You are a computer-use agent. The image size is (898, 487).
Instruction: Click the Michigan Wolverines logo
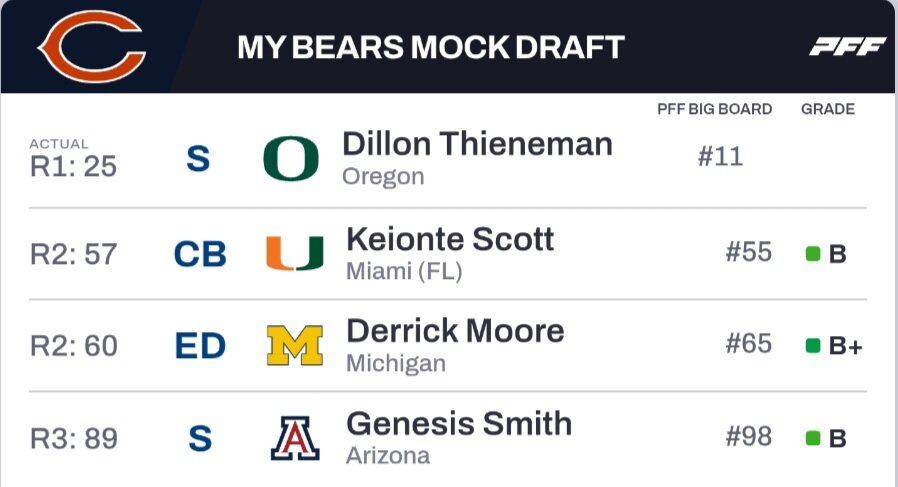tap(295, 346)
